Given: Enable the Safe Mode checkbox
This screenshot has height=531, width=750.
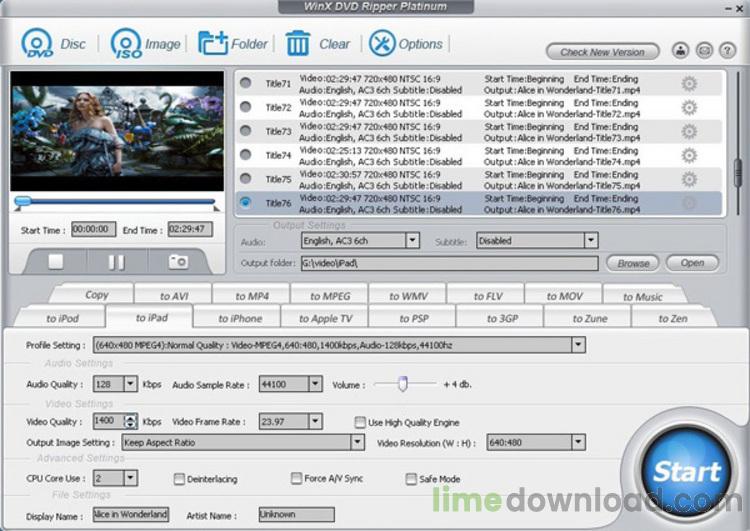Looking at the screenshot, I should tap(411, 479).
